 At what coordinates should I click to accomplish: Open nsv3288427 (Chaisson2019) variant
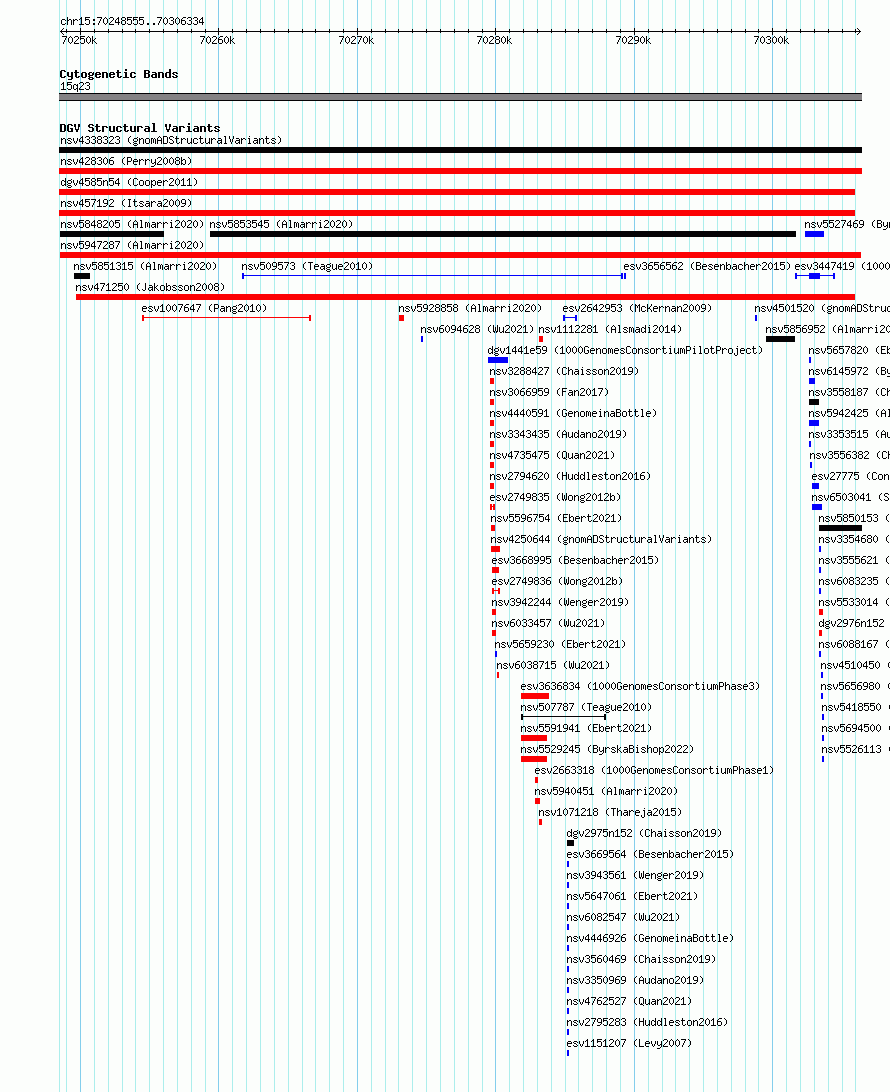point(564,370)
